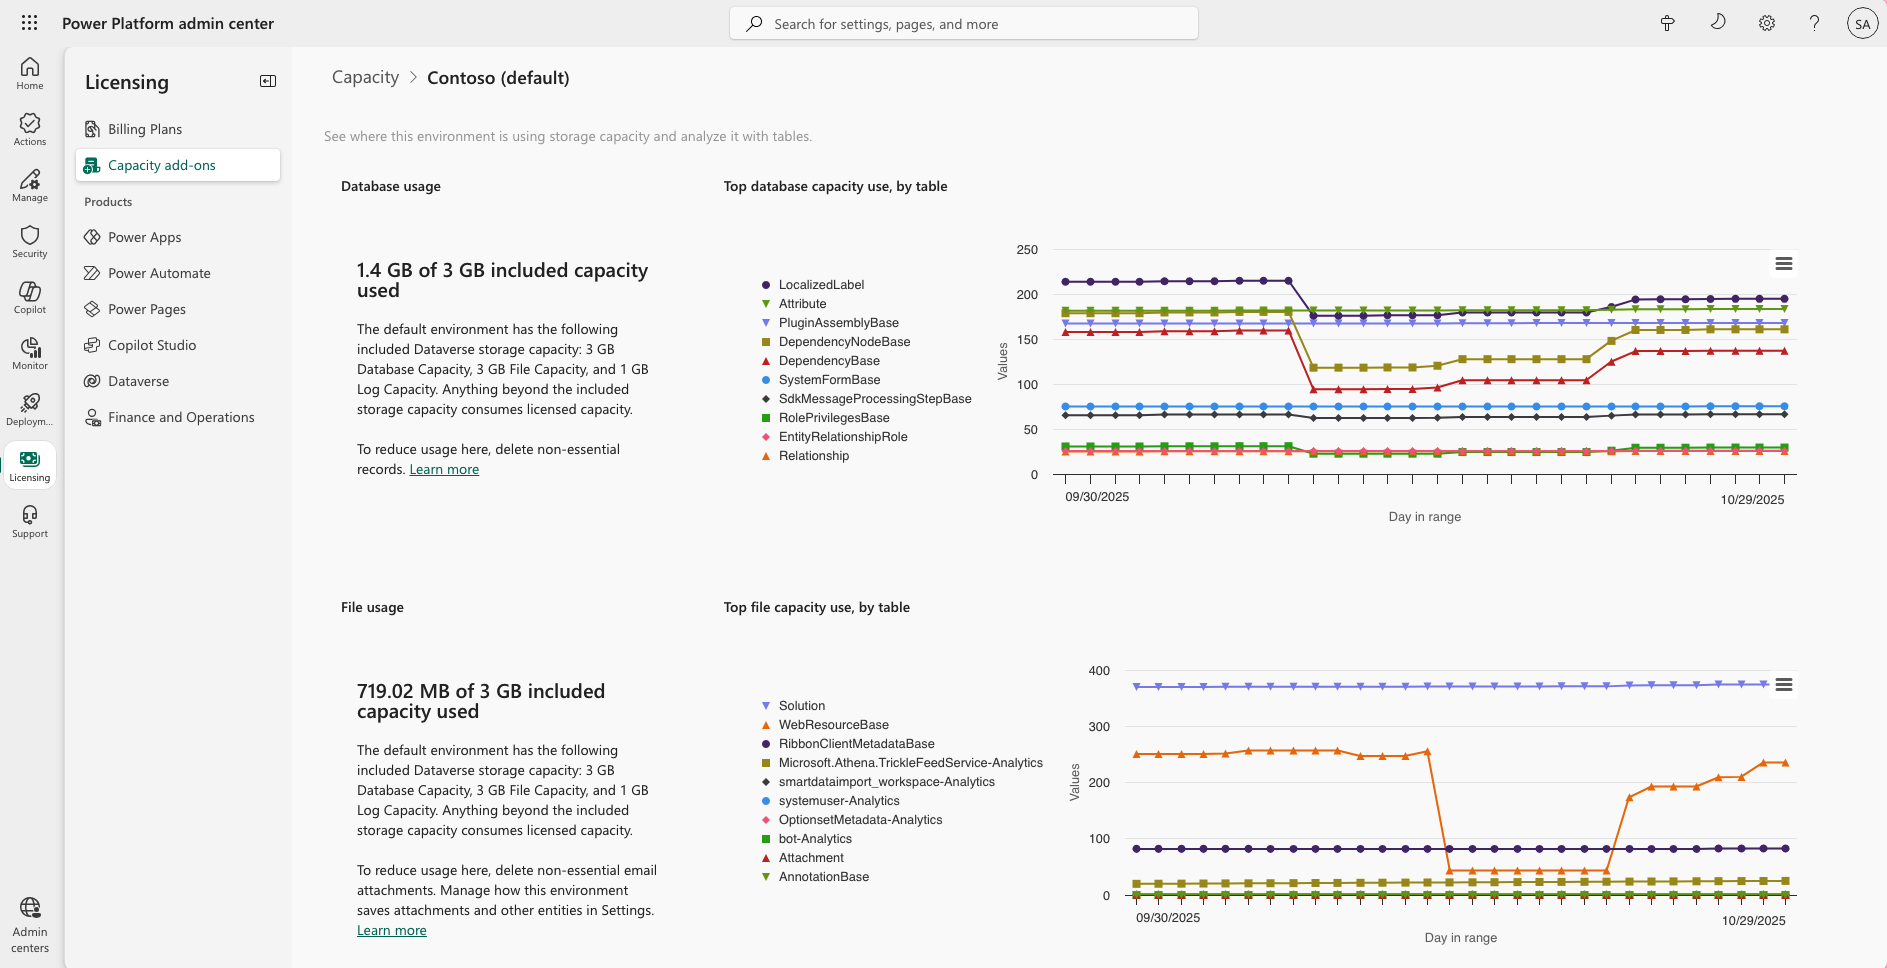Select Power Apps under Products
1887x968 pixels.
coord(143,237)
